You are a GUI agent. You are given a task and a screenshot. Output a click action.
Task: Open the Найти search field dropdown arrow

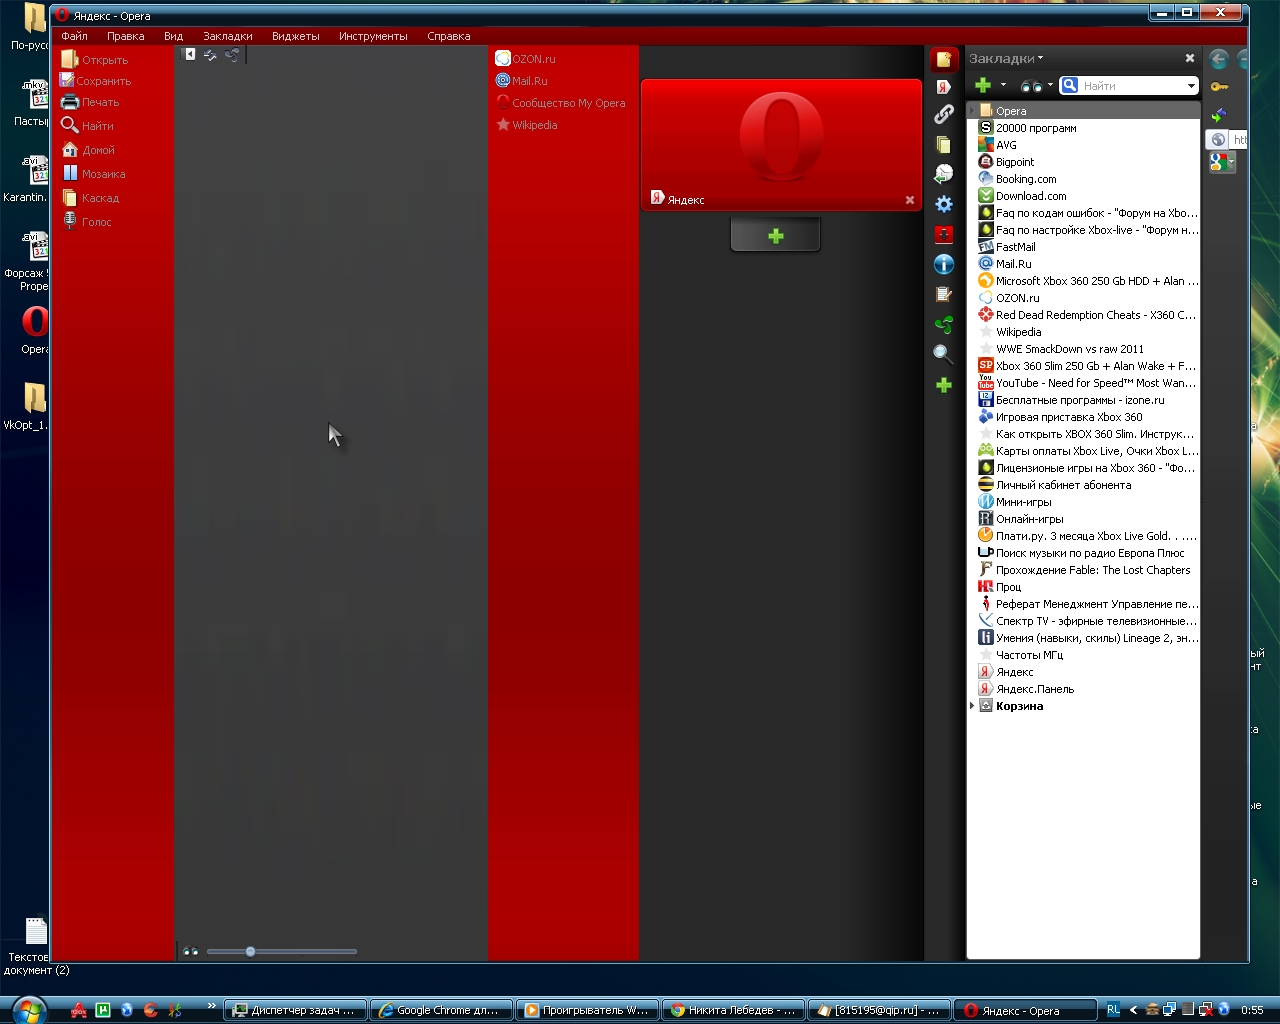click(x=1191, y=86)
